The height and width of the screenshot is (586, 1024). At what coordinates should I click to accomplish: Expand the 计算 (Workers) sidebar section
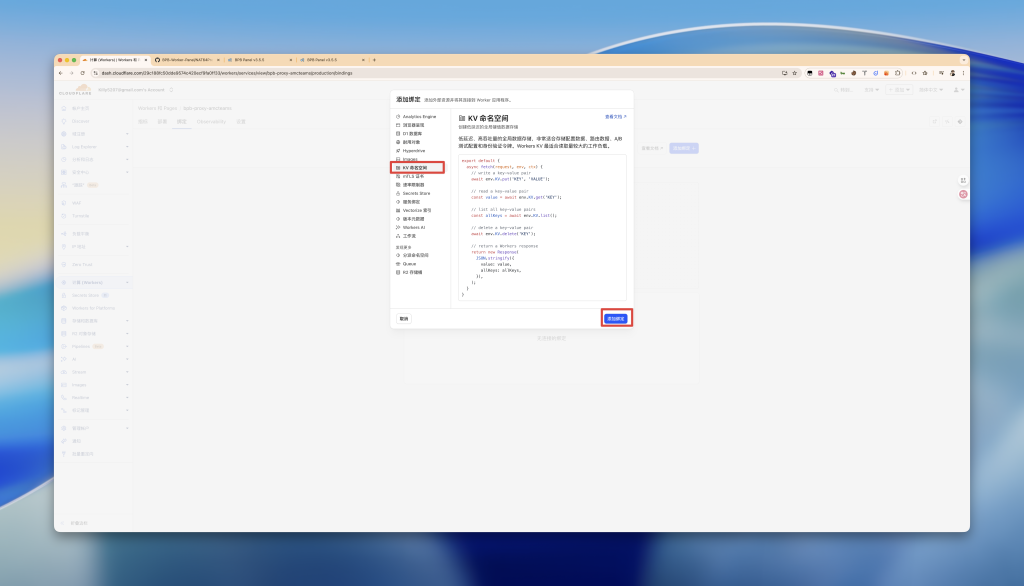coord(95,282)
